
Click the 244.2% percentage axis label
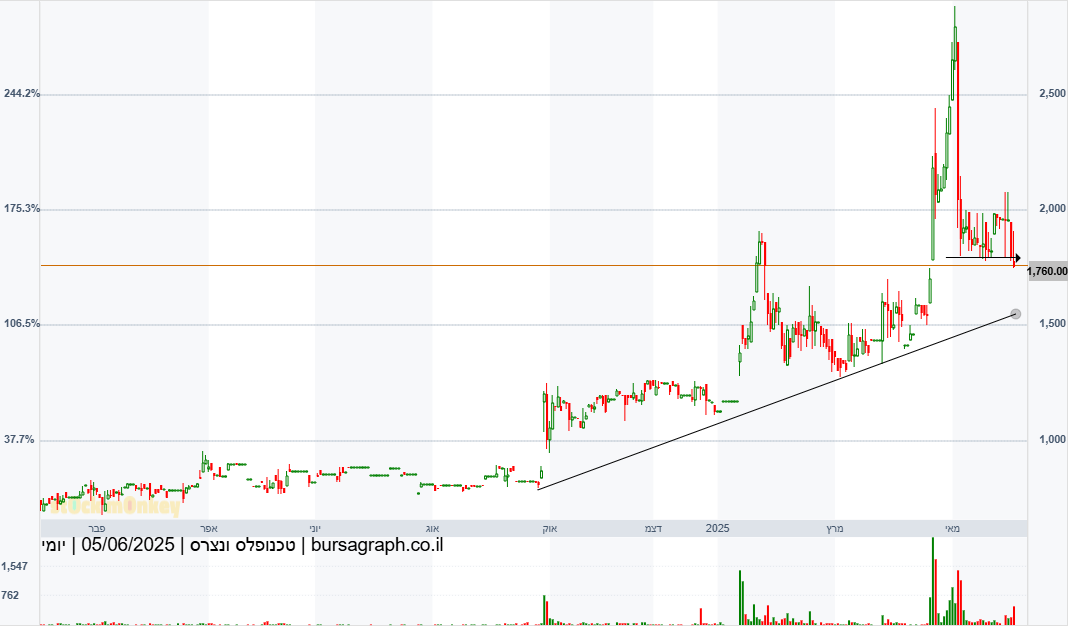22,93
